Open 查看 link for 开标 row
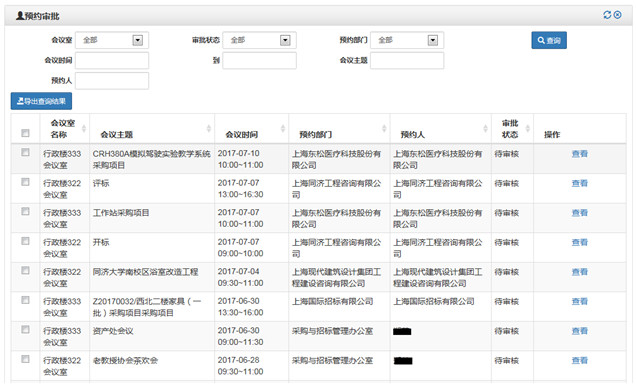Image resolution: width=636 pixels, height=385 pixels. click(x=580, y=242)
